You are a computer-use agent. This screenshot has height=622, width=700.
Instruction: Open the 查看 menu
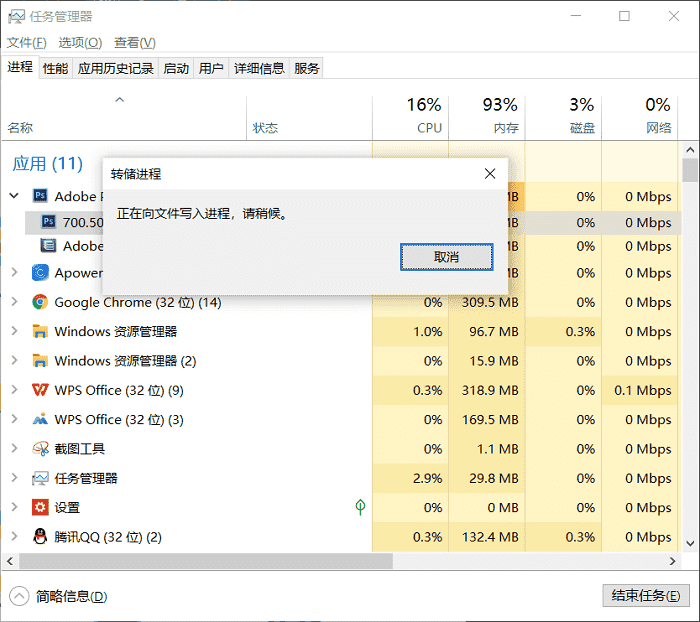[x=135, y=43]
